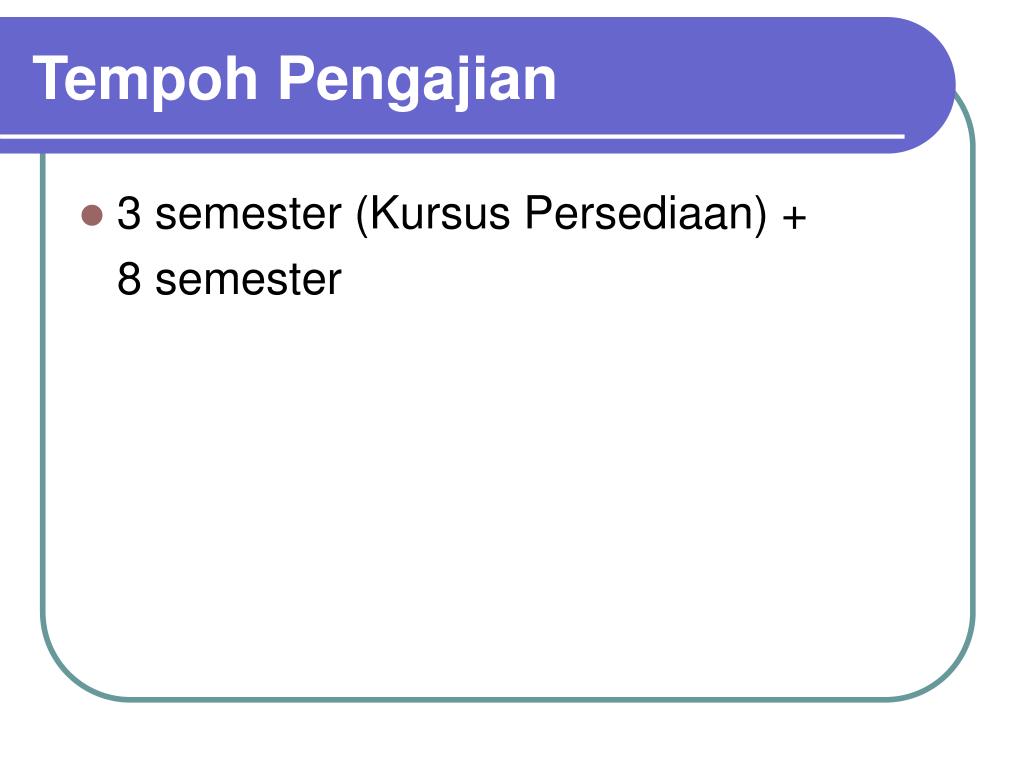
Task: Click the "Tempoh Pengajian" slide title
Action: point(294,80)
